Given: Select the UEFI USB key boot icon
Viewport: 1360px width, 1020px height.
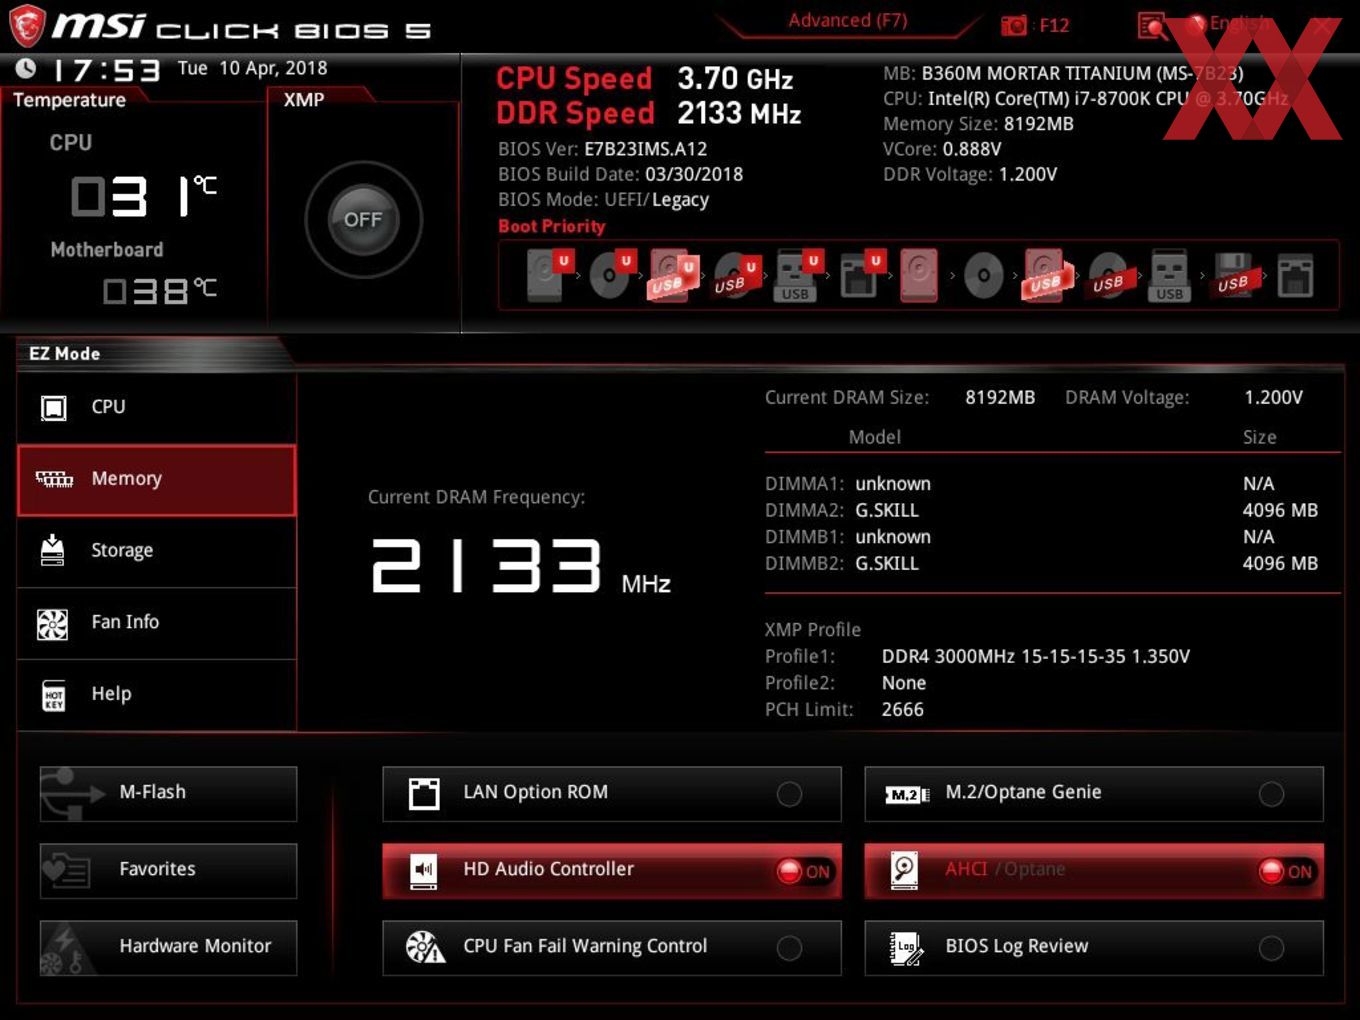Looking at the screenshot, I should click(x=797, y=275).
